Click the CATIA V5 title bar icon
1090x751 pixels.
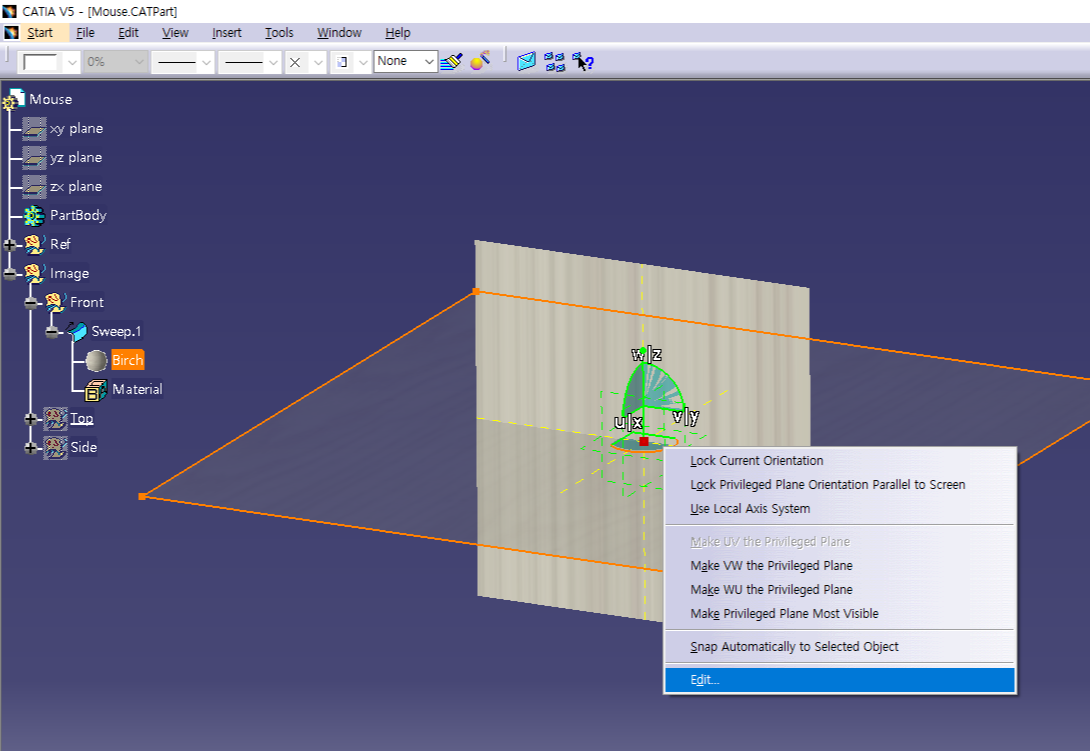coord(9,11)
